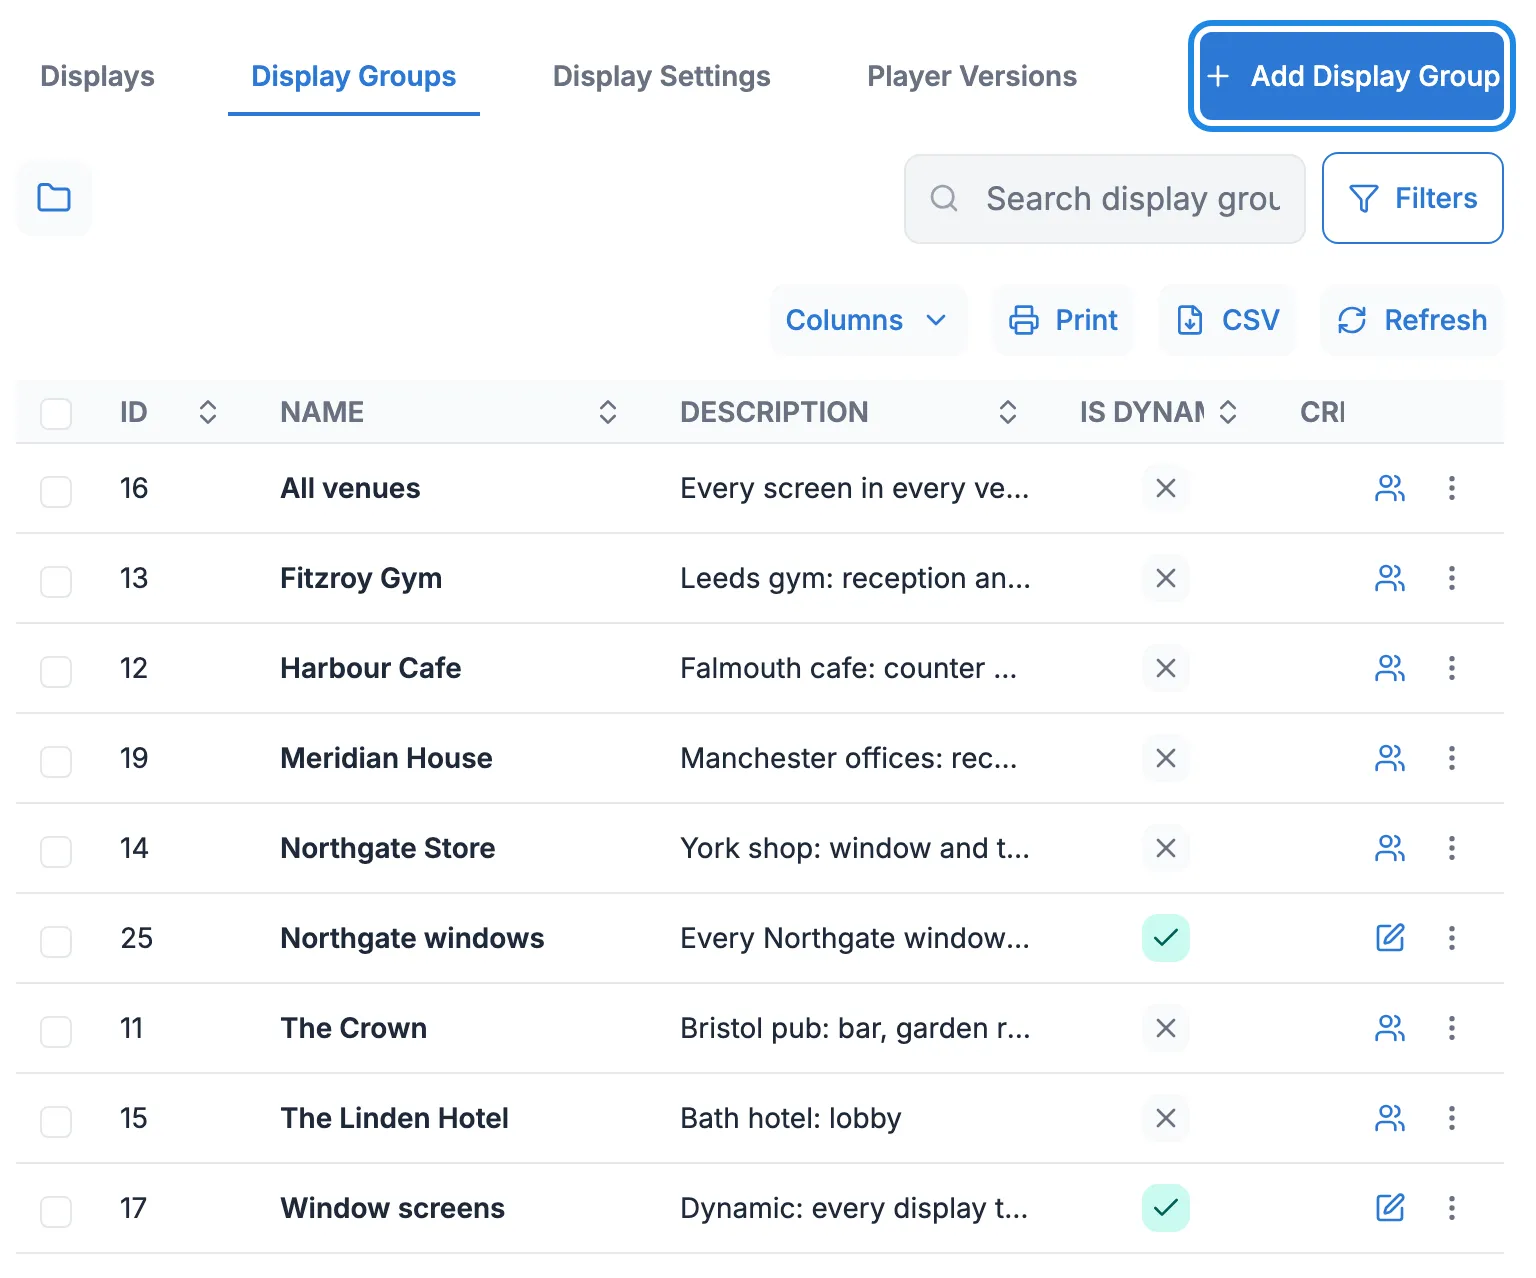
Task: Tick the checkbox for The Crown
Action: (x=56, y=1031)
